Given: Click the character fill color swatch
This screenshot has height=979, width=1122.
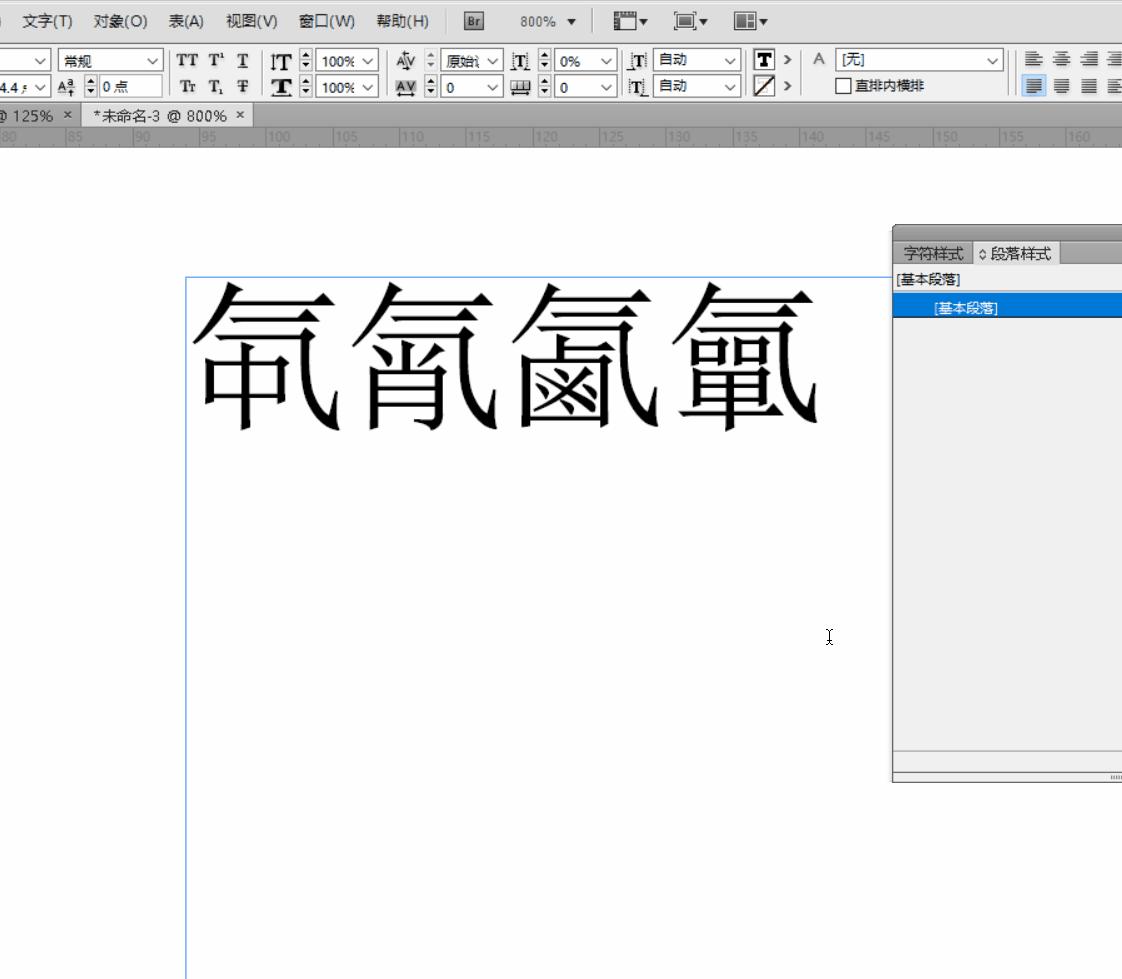Looking at the screenshot, I should (765, 60).
